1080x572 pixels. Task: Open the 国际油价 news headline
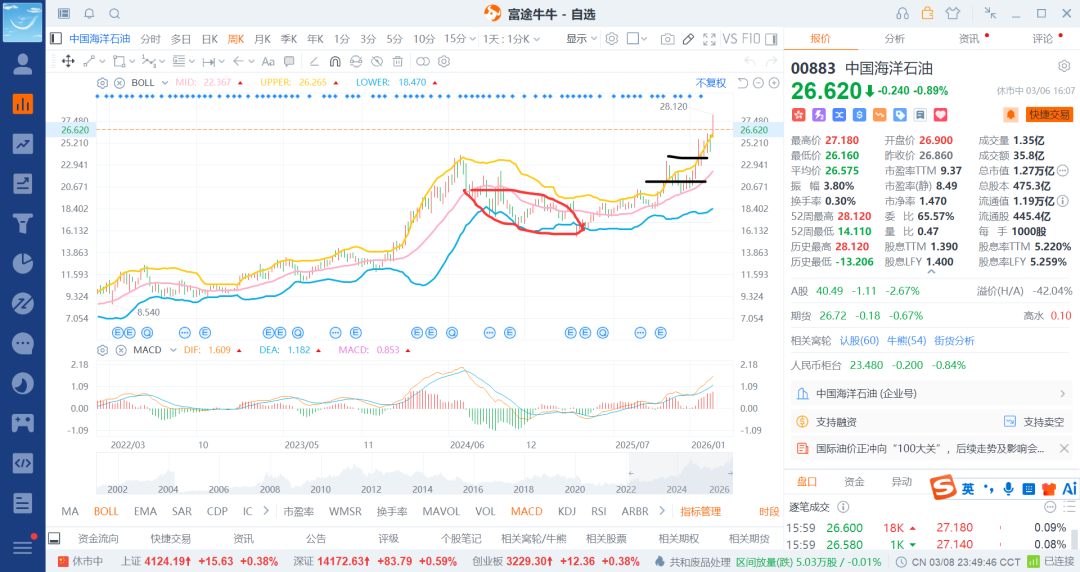[x=930, y=449]
